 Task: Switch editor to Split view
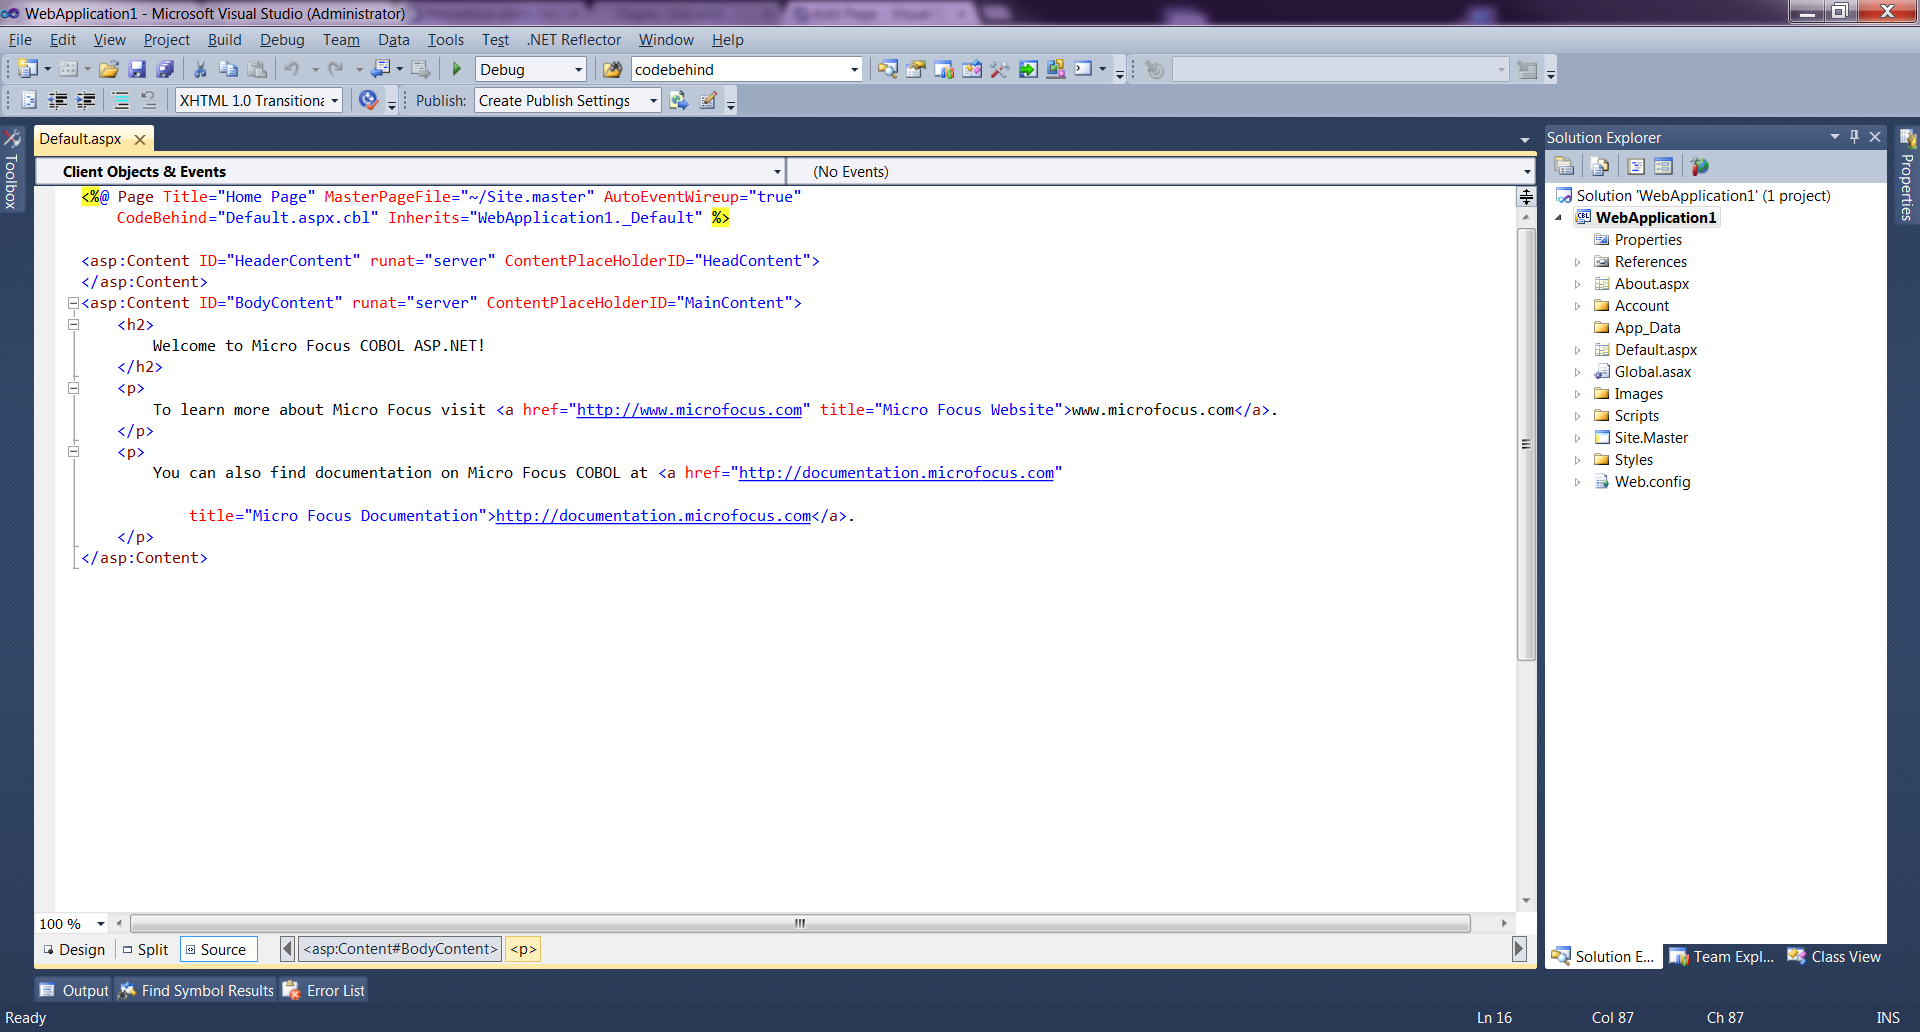tap(146, 950)
